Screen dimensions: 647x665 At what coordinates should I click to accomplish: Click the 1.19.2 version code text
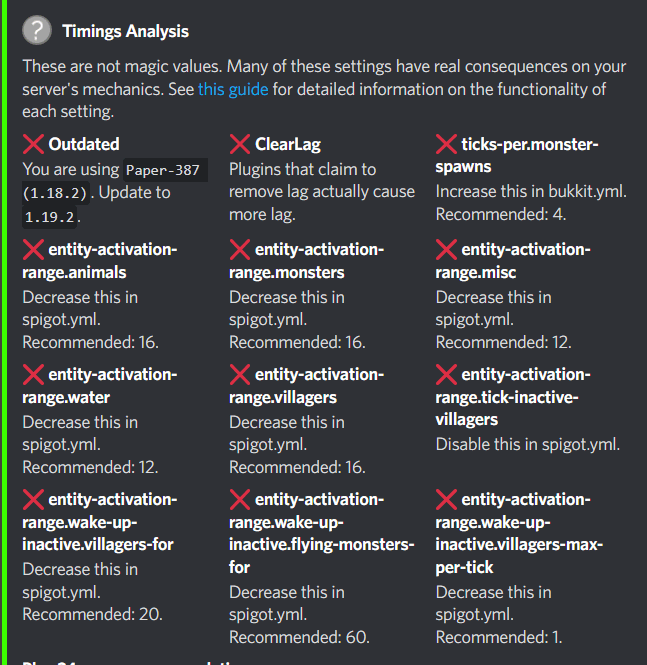click(x=50, y=216)
